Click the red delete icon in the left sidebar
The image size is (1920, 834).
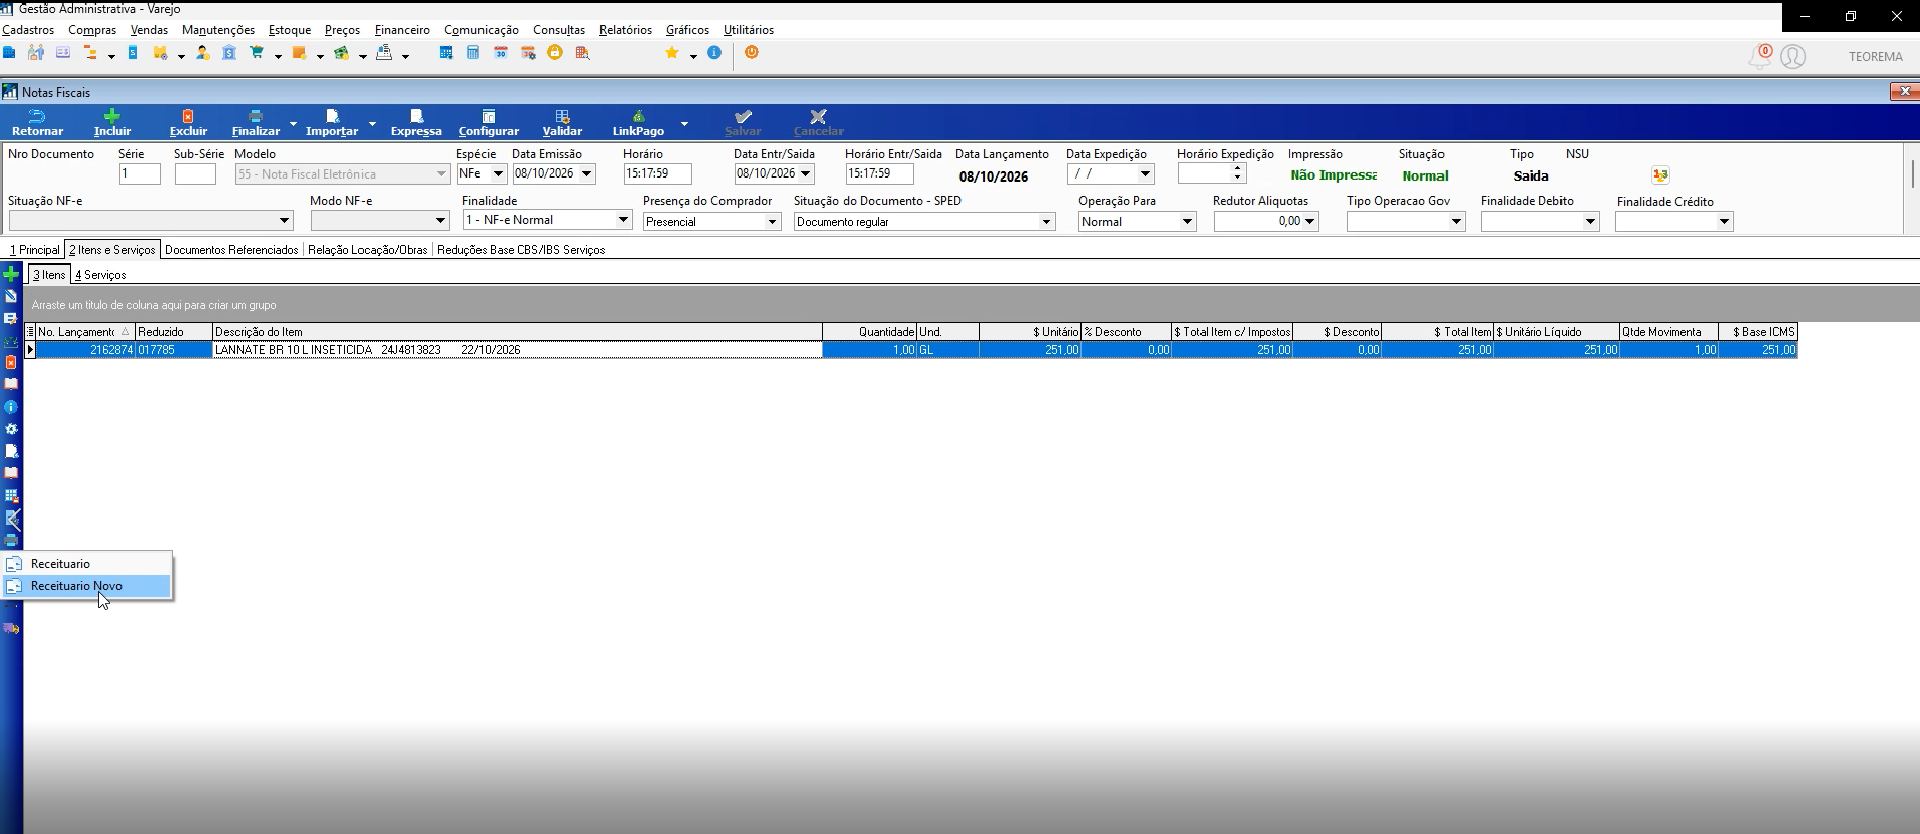click(x=11, y=363)
